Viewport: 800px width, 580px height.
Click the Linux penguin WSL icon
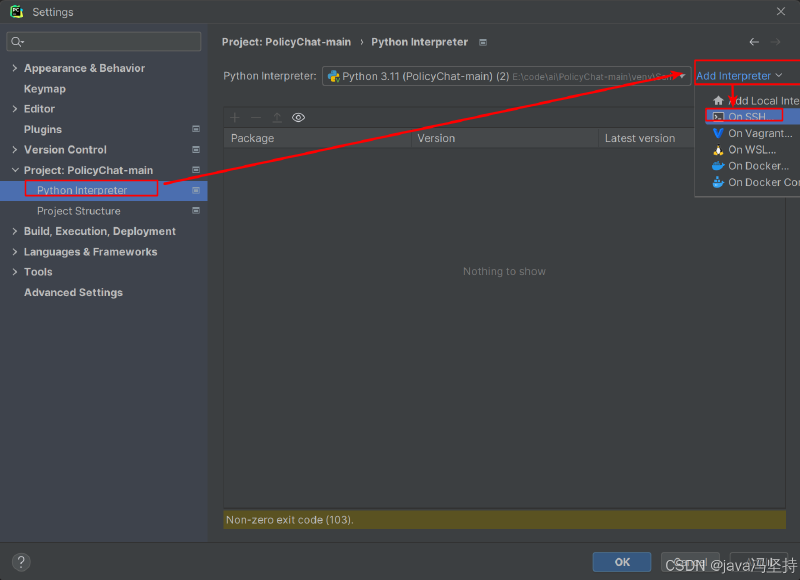tap(718, 150)
